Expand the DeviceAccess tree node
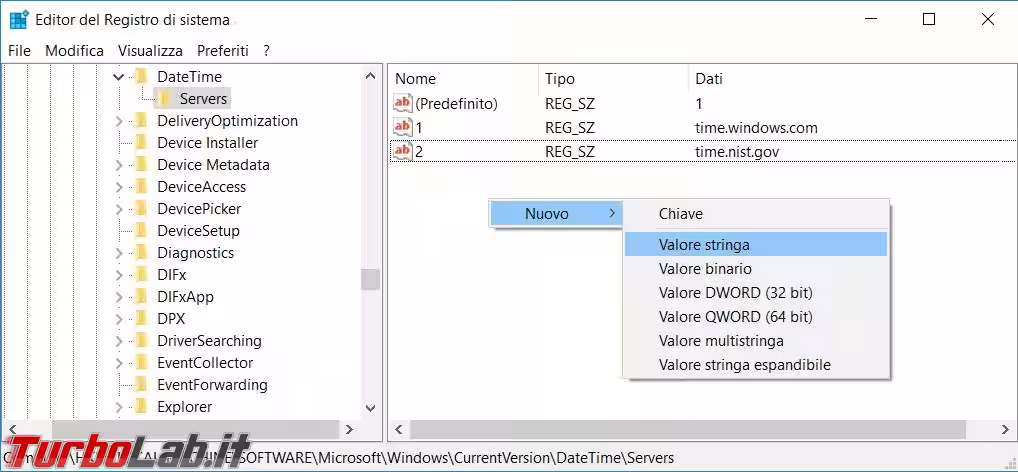 pos(119,187)
